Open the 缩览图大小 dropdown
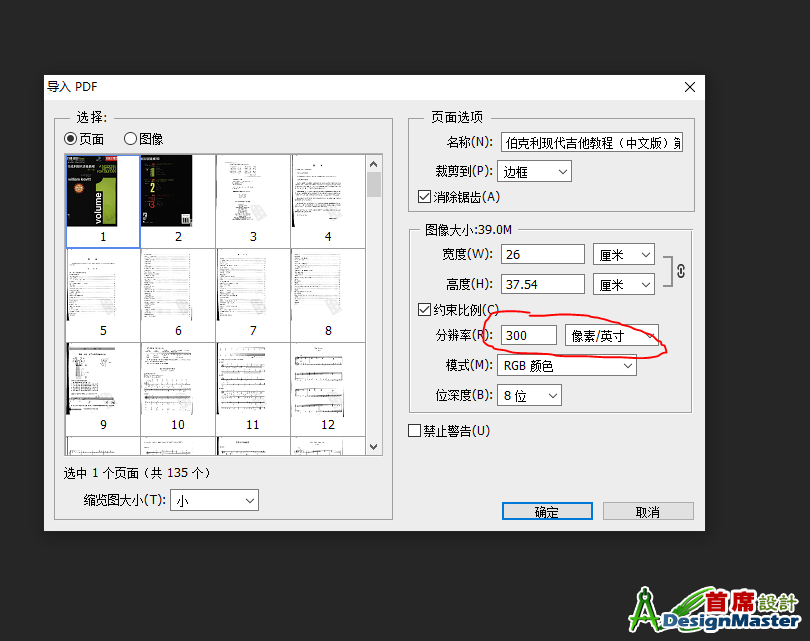The image size is (810, 641). (214, 501)
